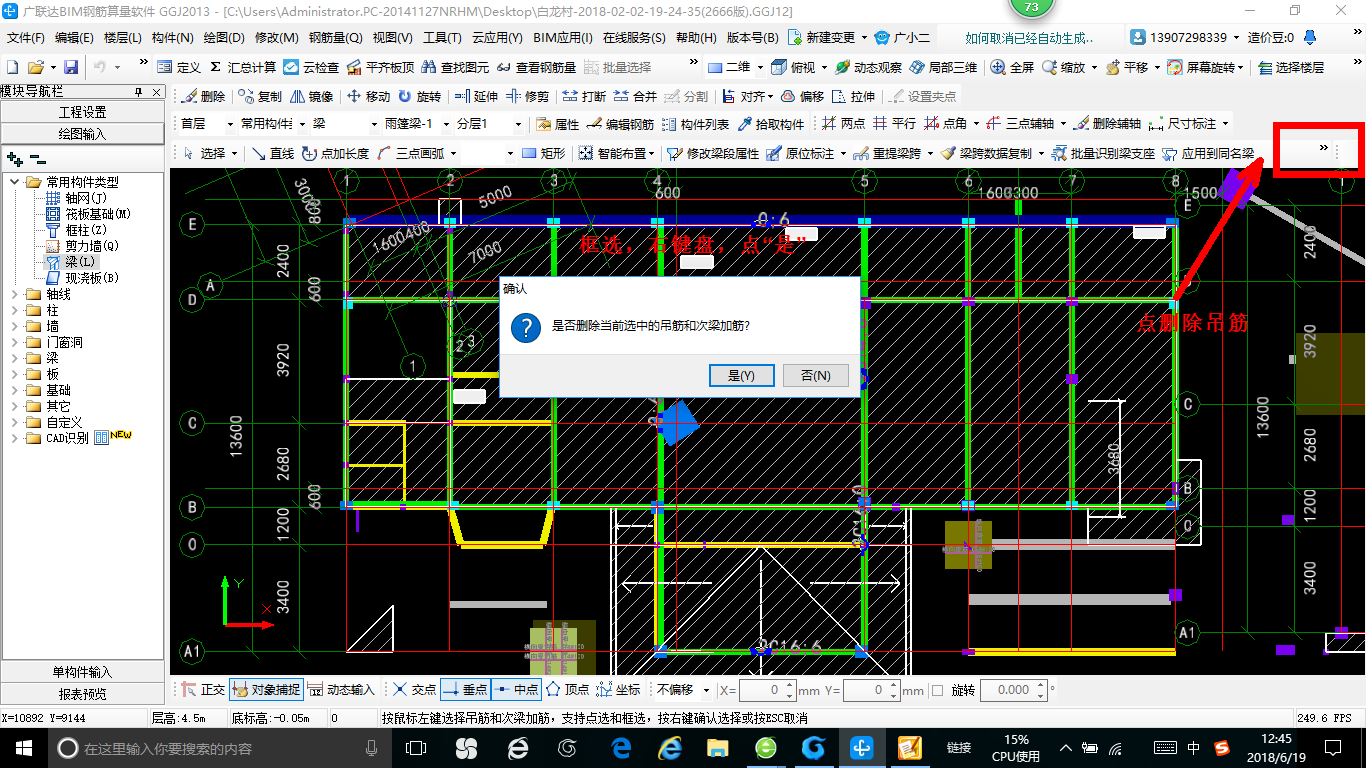The height and width of the screenshot is (768, 1366).
Task: Collapse the 常用构件类型 tree folder
Action: point(15,182)
